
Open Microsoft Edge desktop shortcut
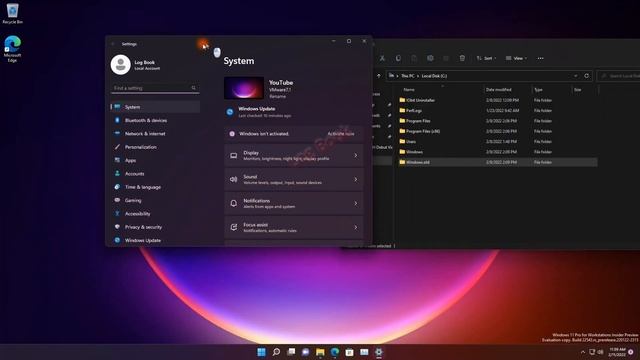coord(12,49)
